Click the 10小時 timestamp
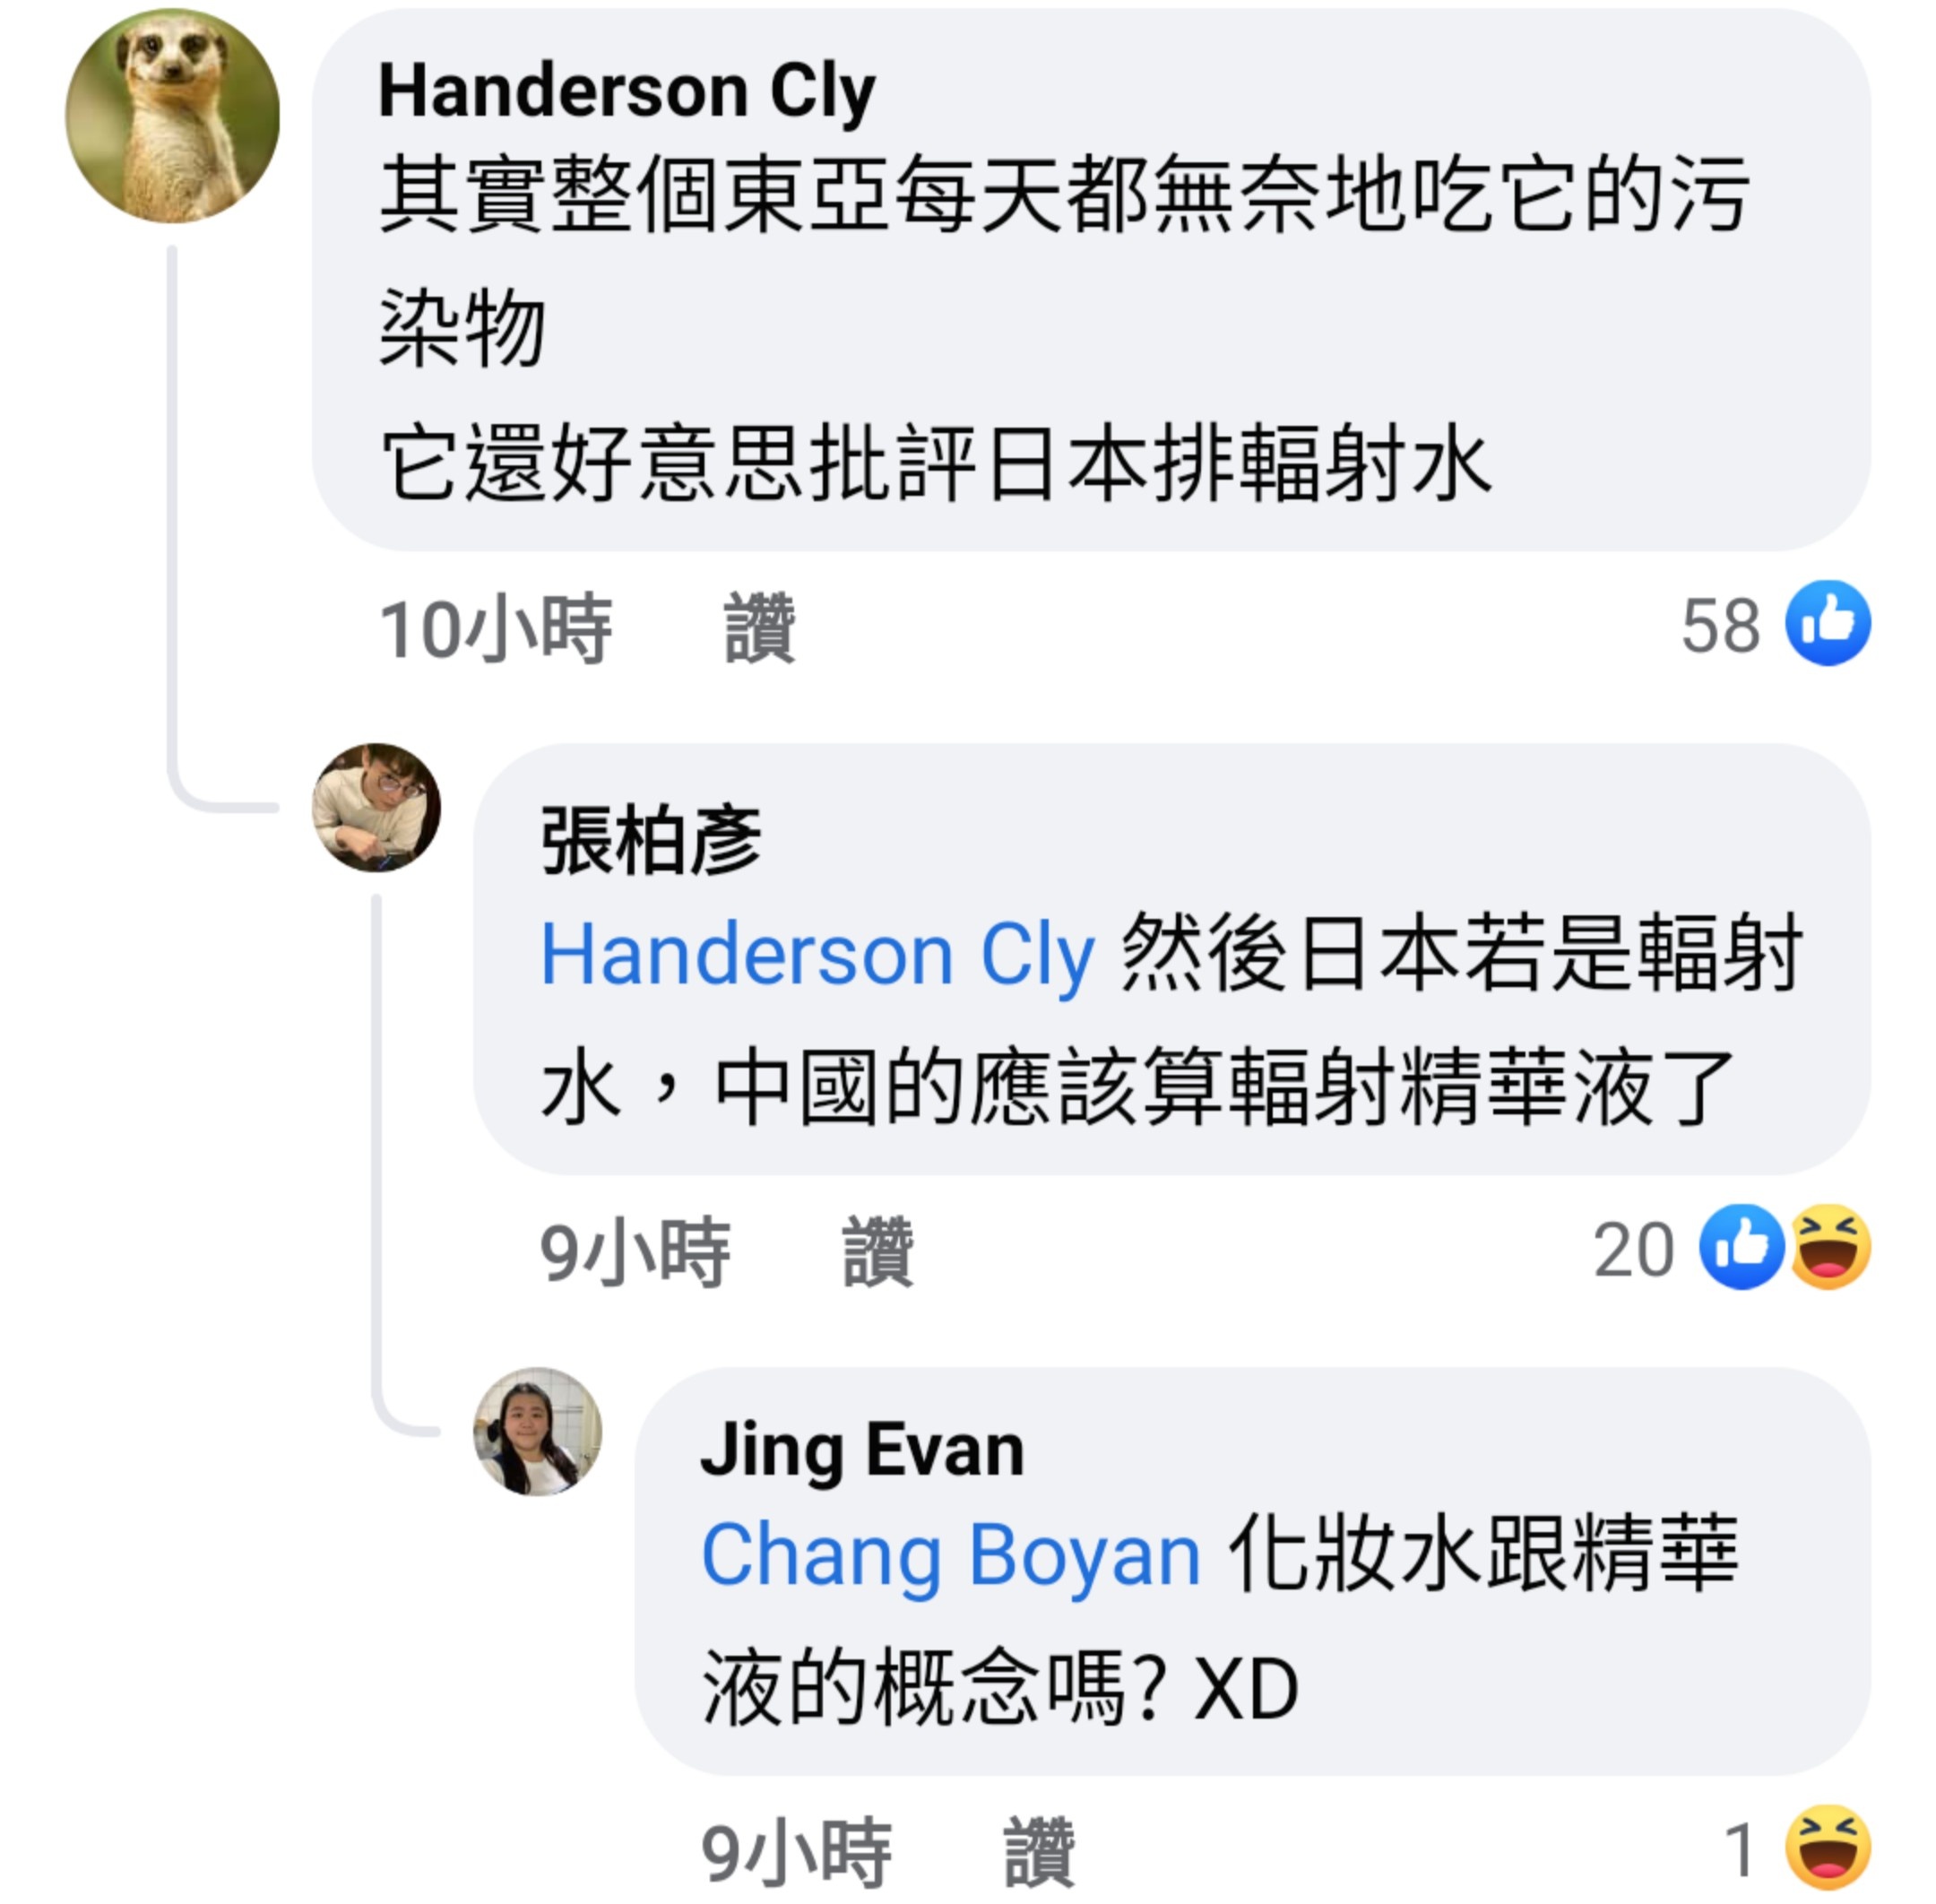Image resolution: width=1936 pixels, height=1904 pixels. (495, 629)
